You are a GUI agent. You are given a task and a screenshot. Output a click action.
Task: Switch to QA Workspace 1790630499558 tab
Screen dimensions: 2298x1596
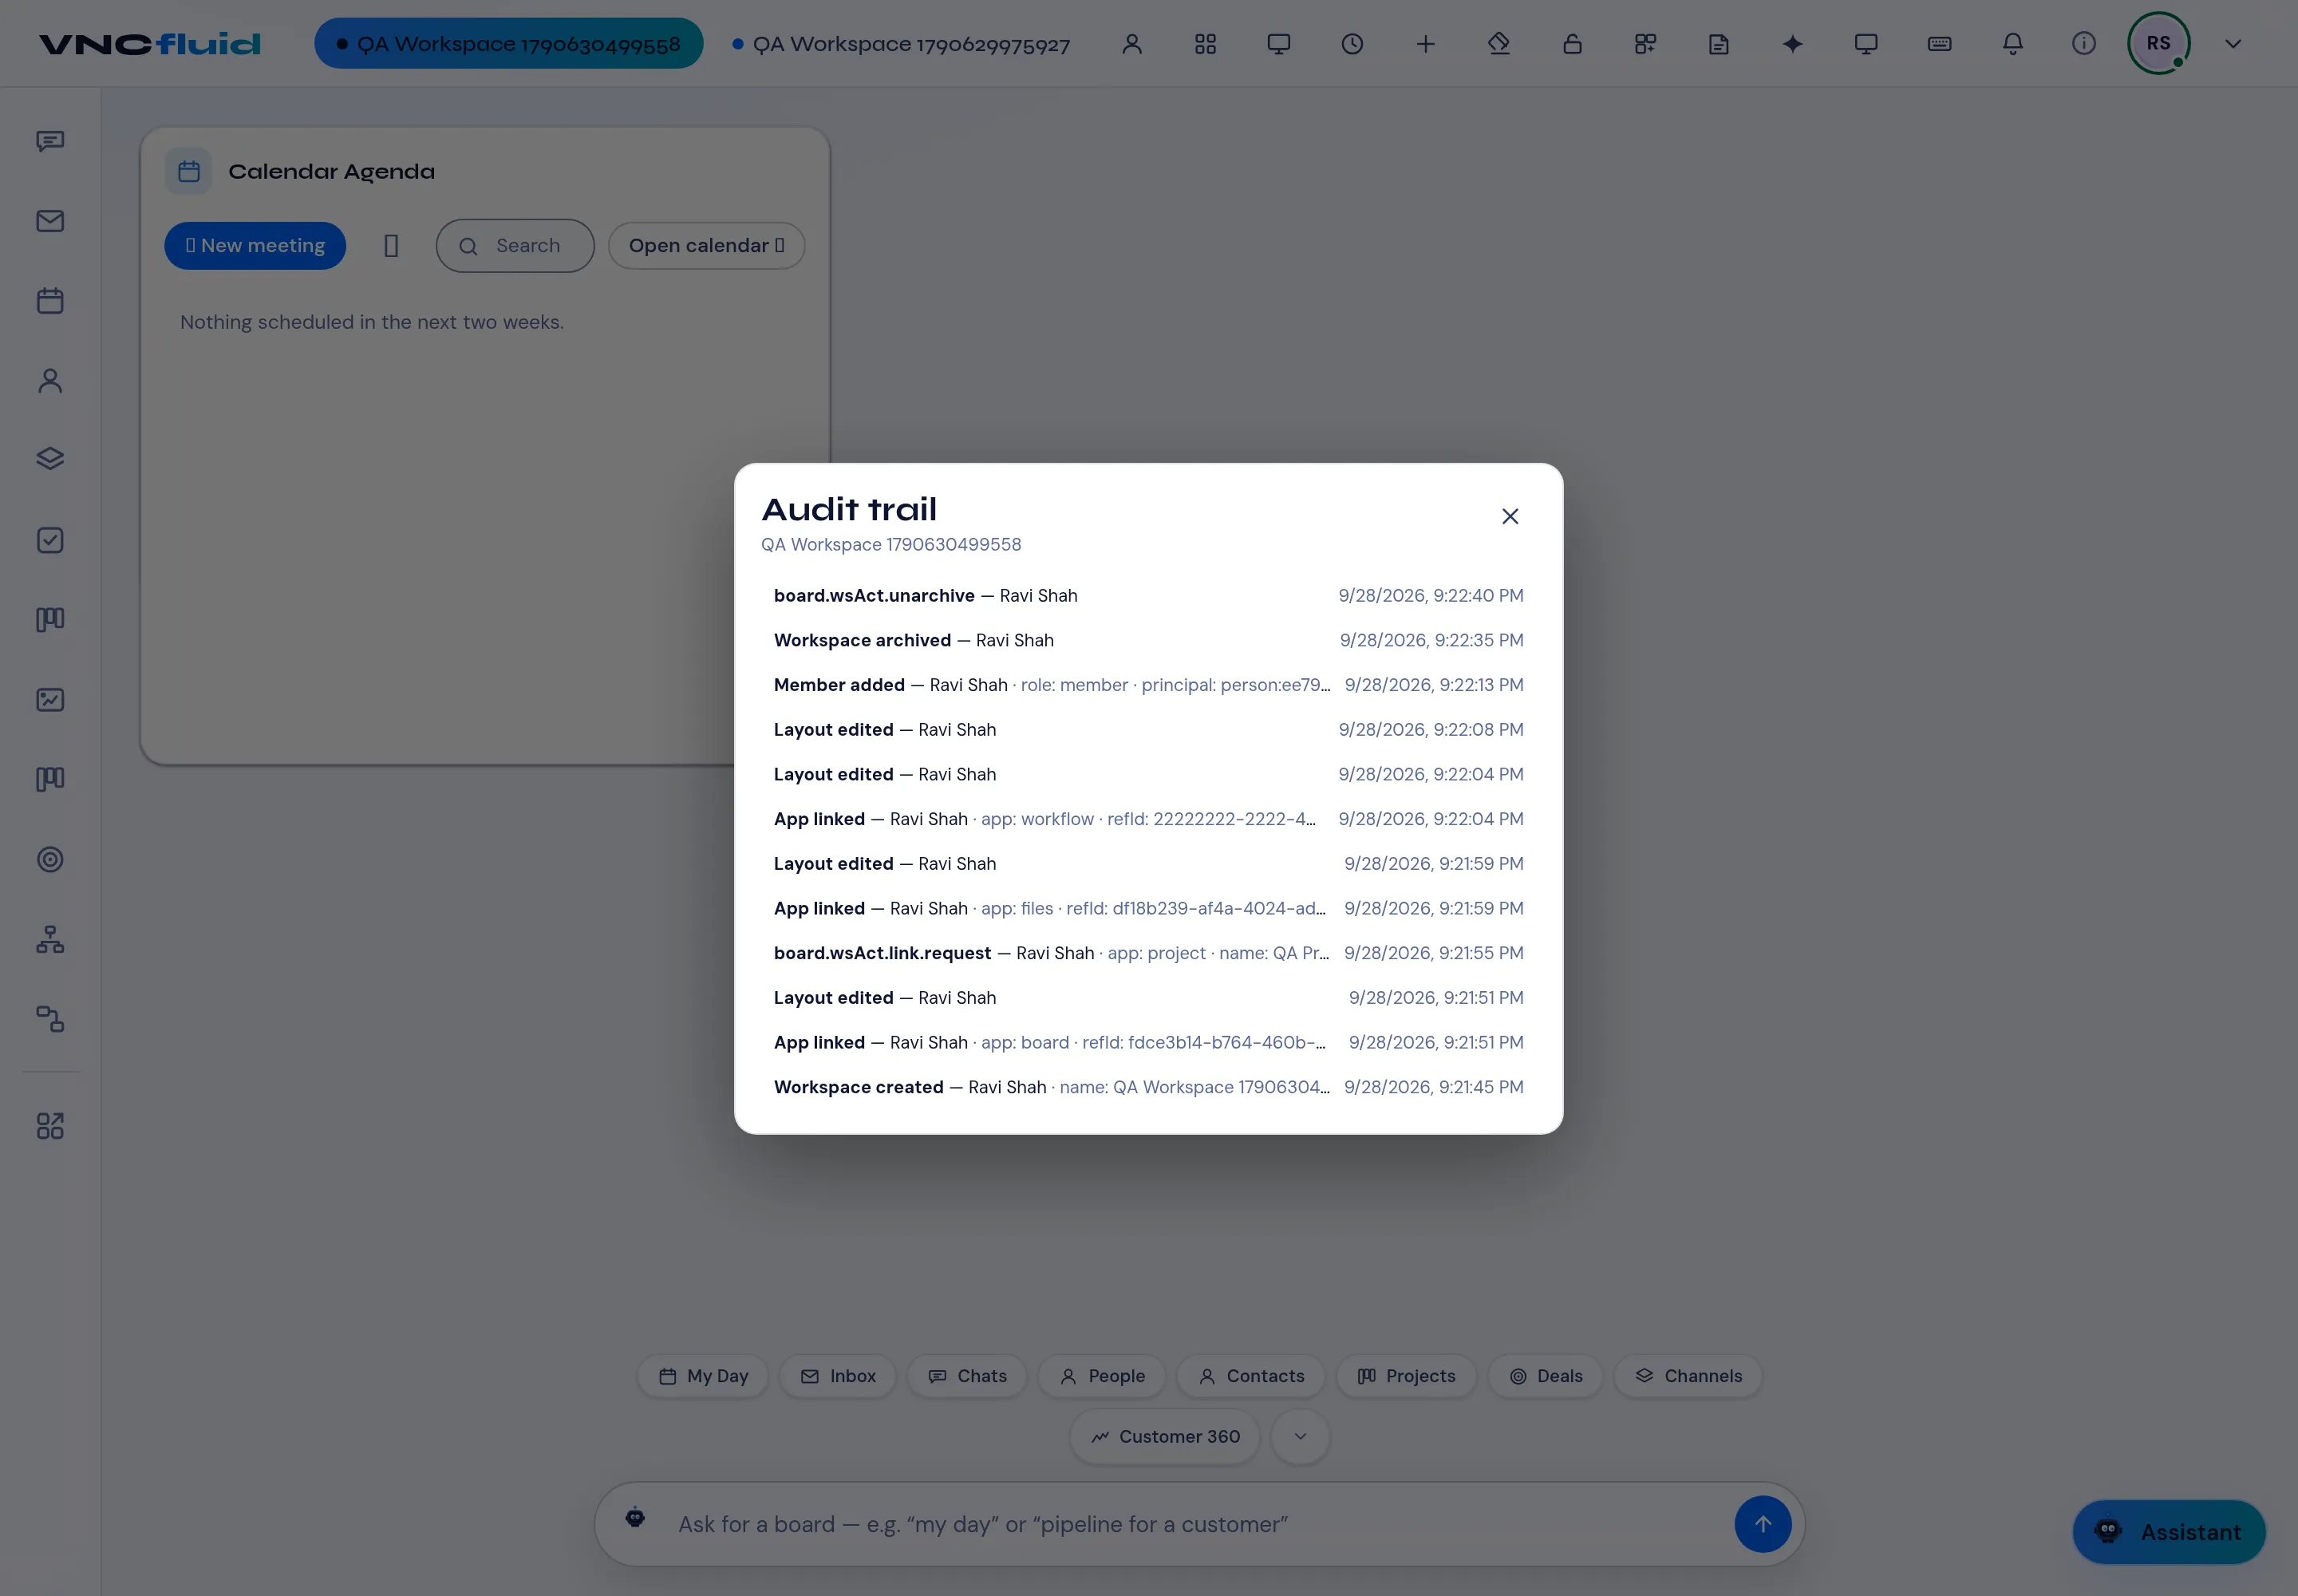(x=509, y=44)
